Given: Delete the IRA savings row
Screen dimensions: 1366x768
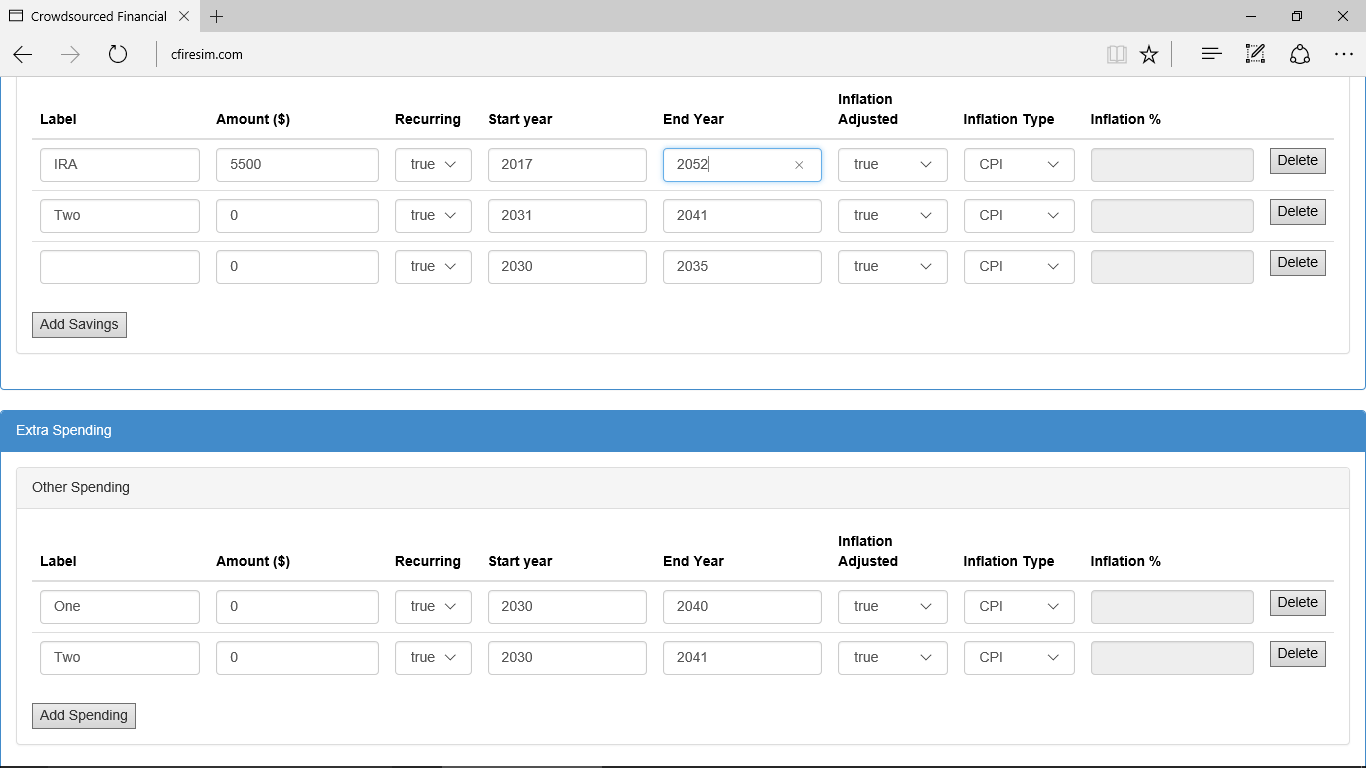Looking at the screenshot, I should click(1297, 161).
